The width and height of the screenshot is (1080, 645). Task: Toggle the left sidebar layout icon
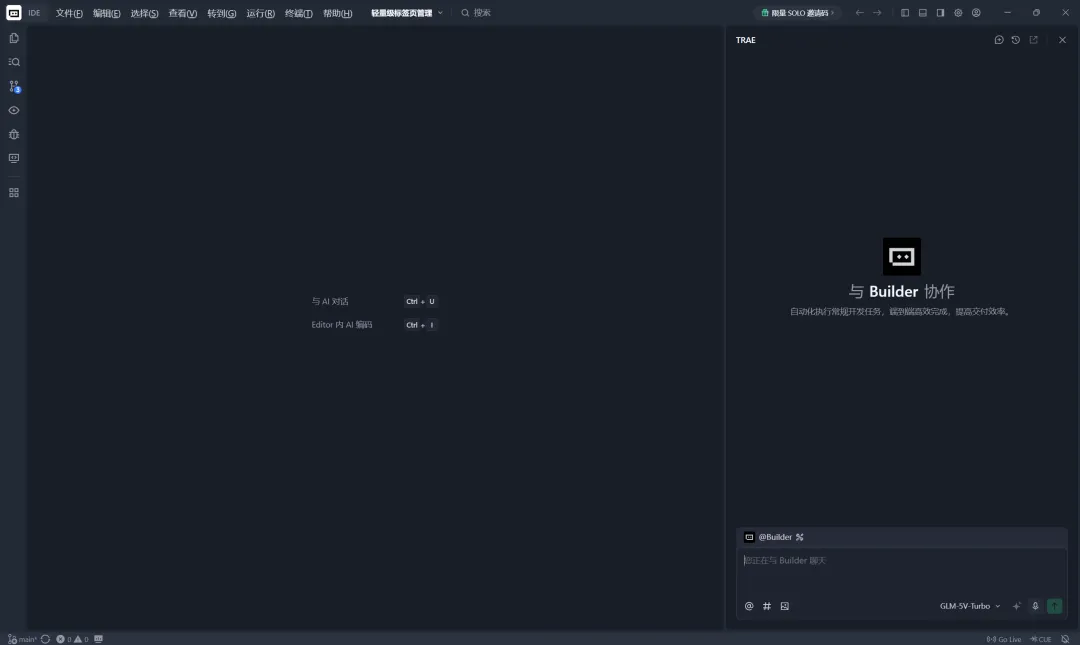[905, 12]
